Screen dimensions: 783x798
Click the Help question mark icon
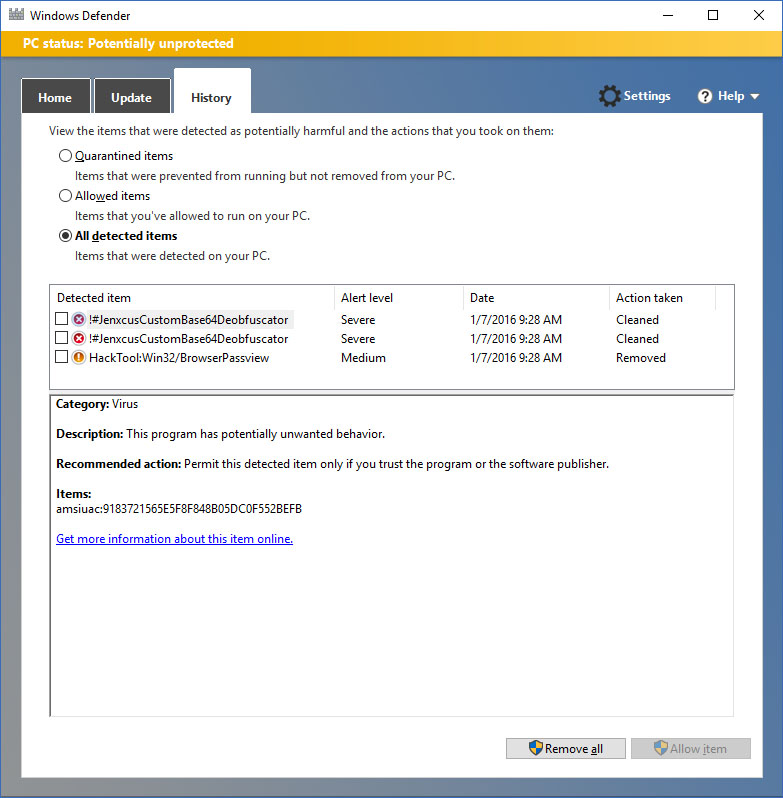point(705,96)
